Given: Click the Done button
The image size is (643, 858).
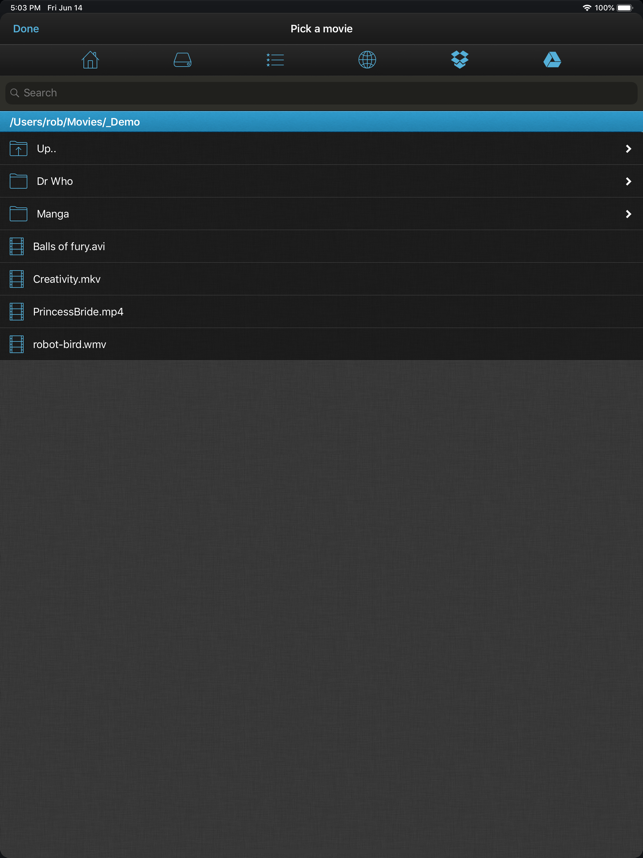Looking at the screenshot, I should point(26,29).
